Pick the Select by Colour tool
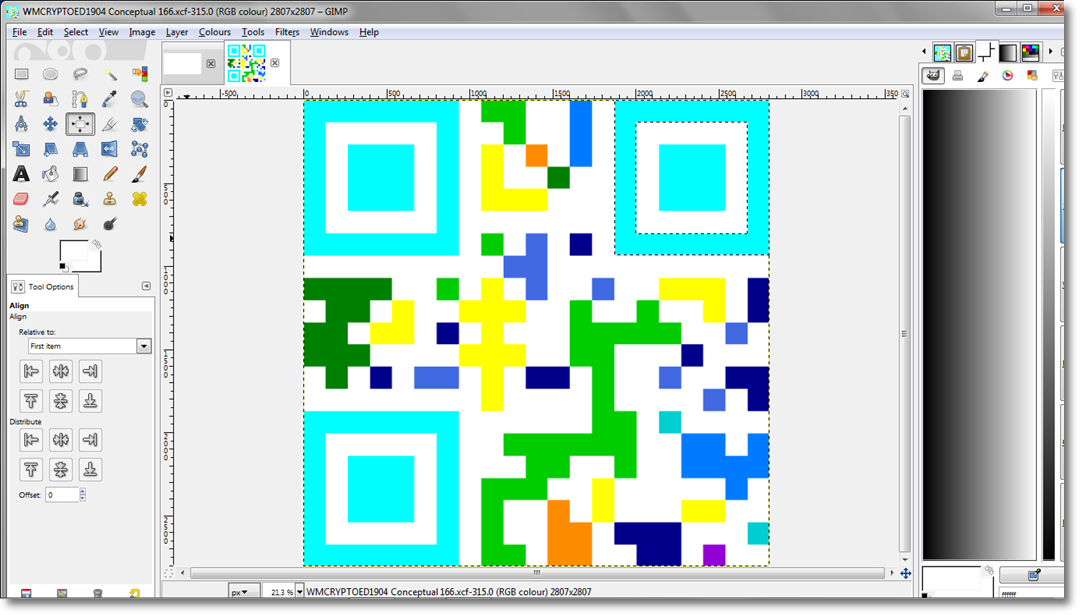1080x615 pixels. point(140,74)
